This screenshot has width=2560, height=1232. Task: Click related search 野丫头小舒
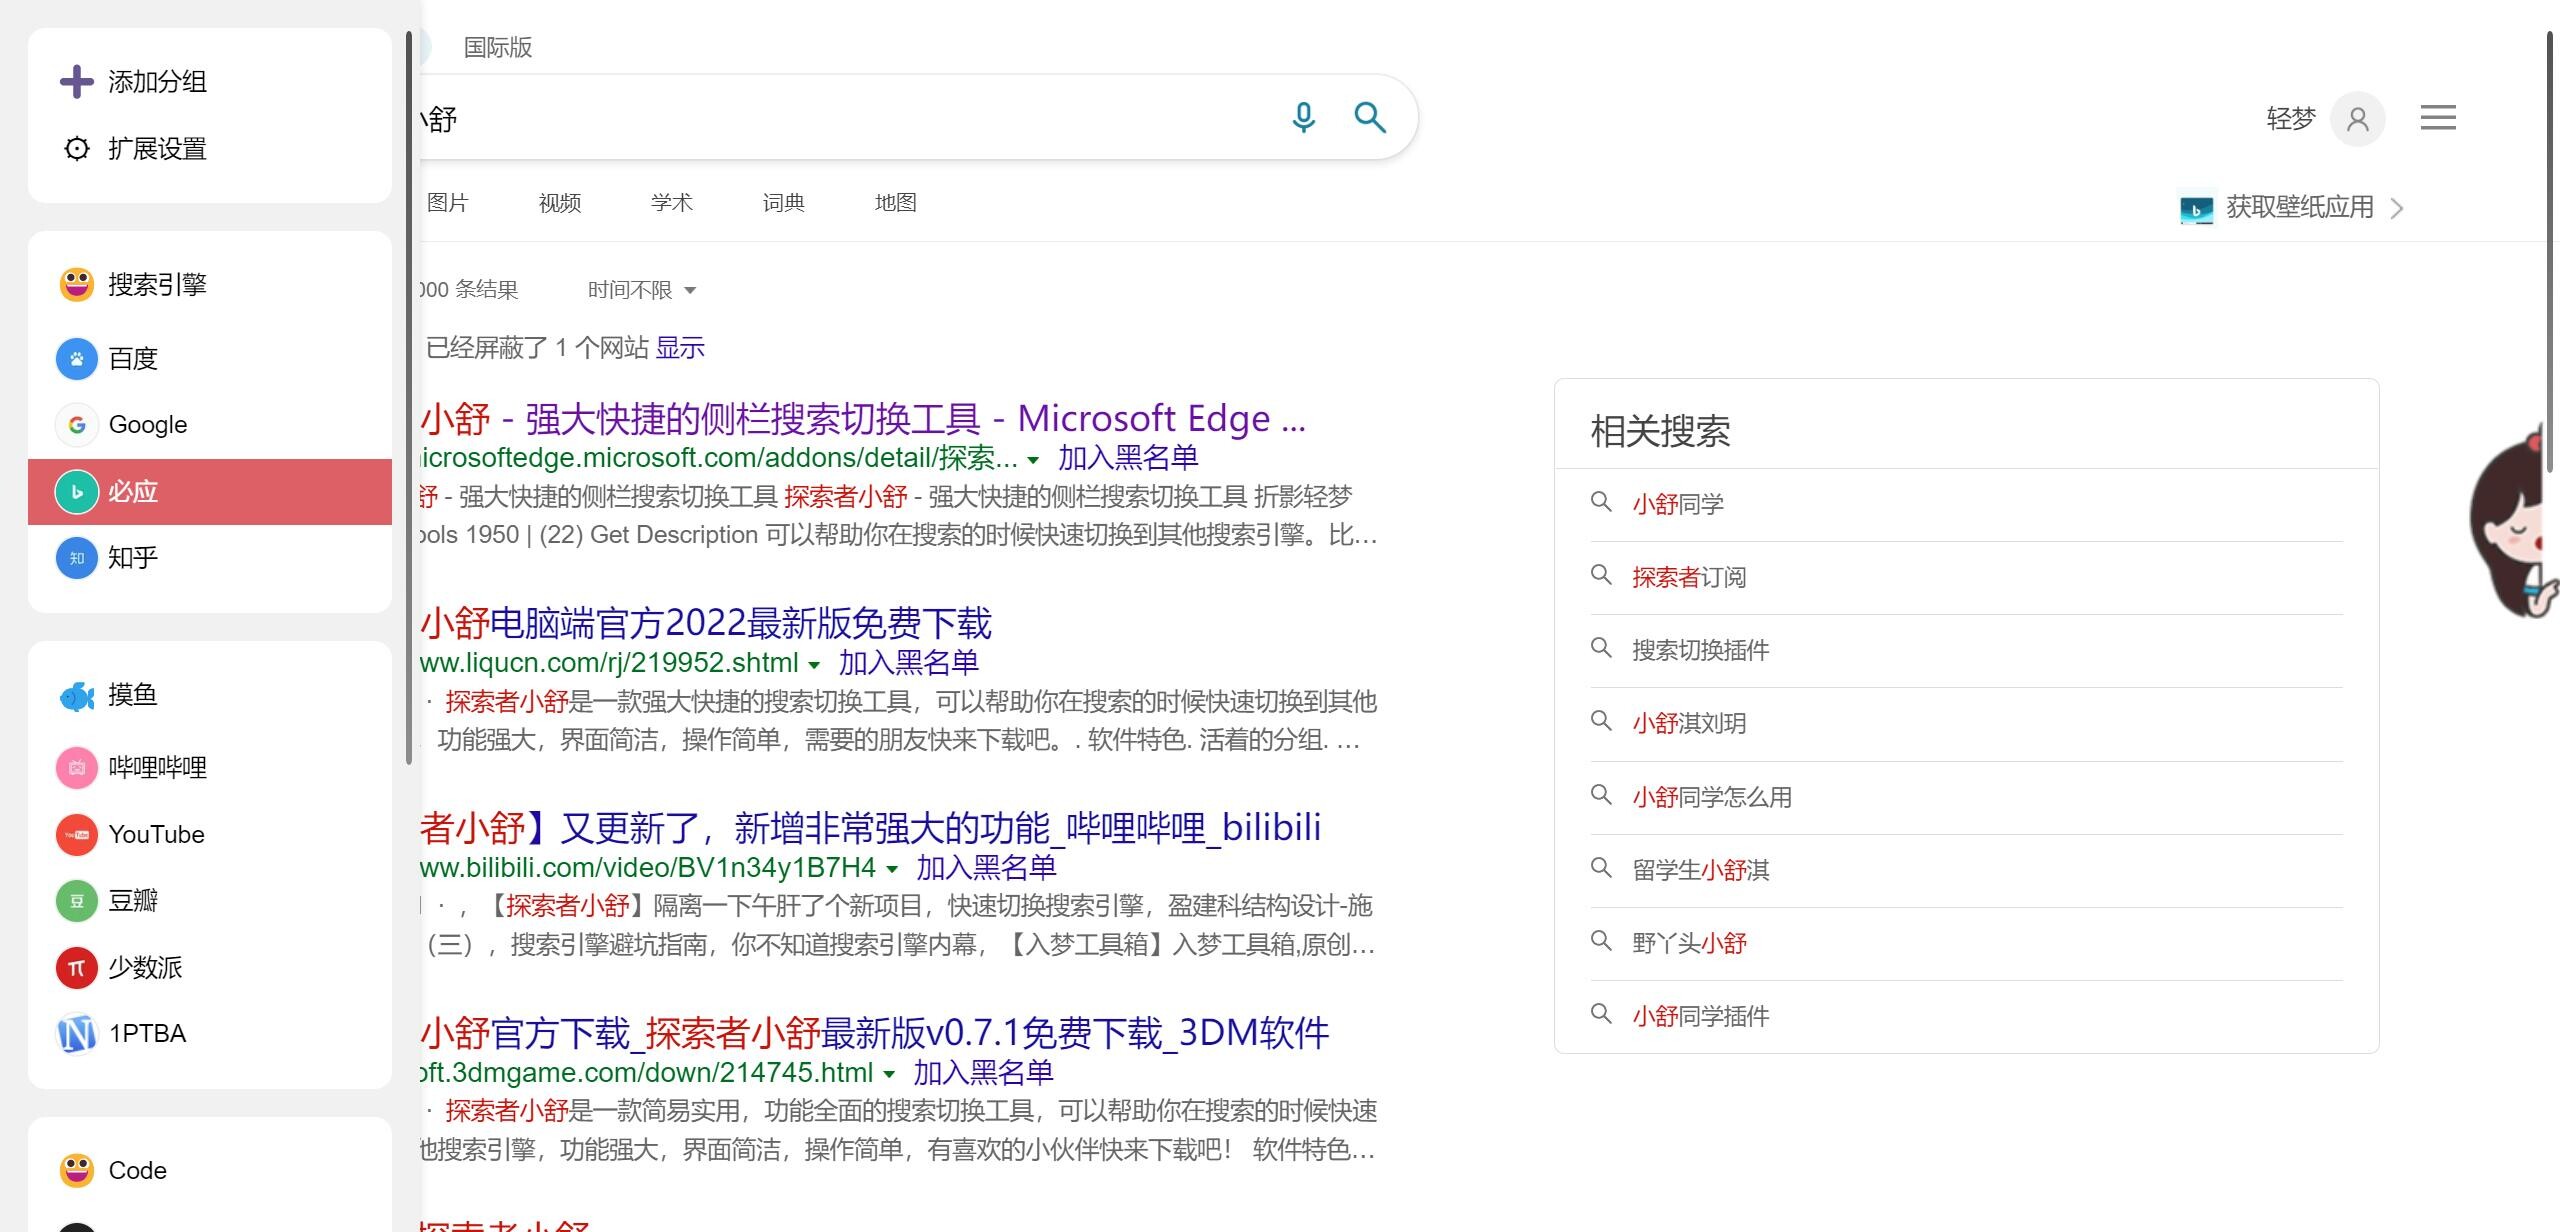pyautogui.click(x=1689, y=943)
